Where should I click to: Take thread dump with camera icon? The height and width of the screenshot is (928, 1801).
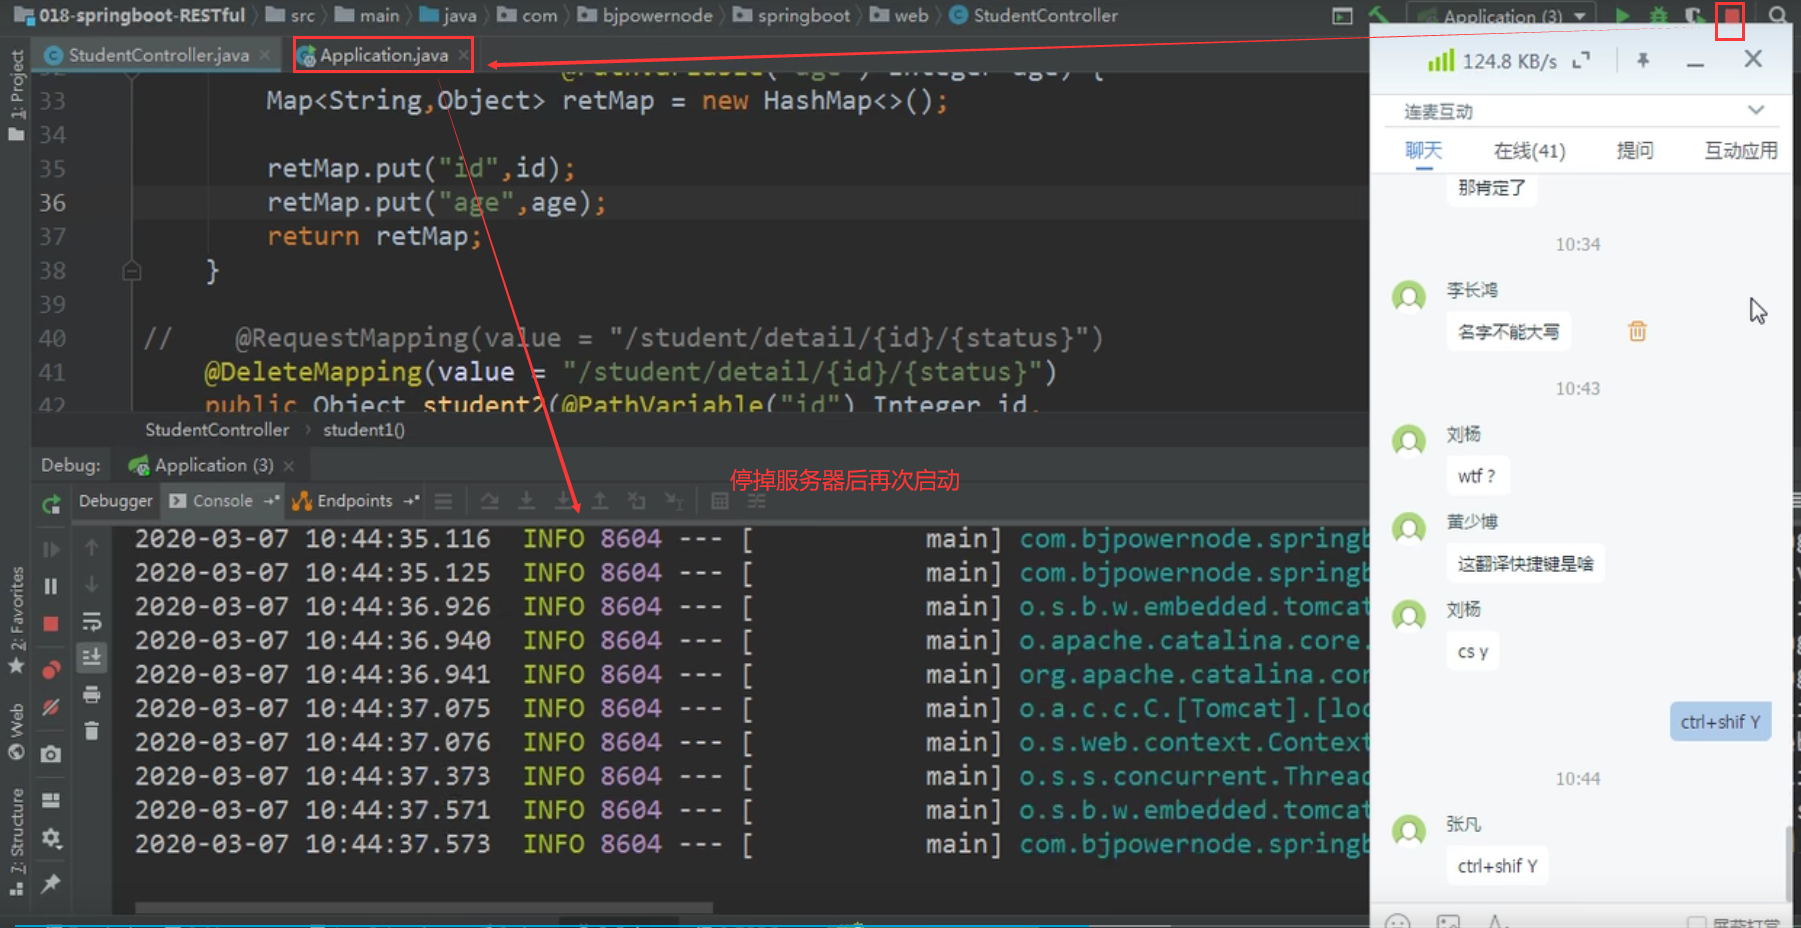[x=51, y=754]
